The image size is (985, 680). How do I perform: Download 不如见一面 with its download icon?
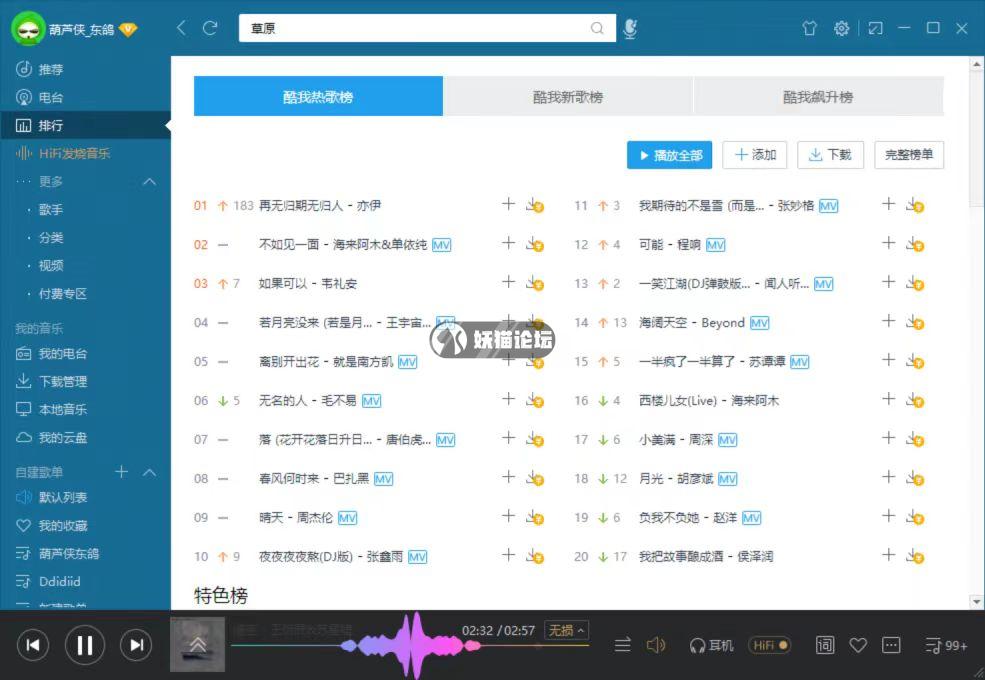click(535, 244)
